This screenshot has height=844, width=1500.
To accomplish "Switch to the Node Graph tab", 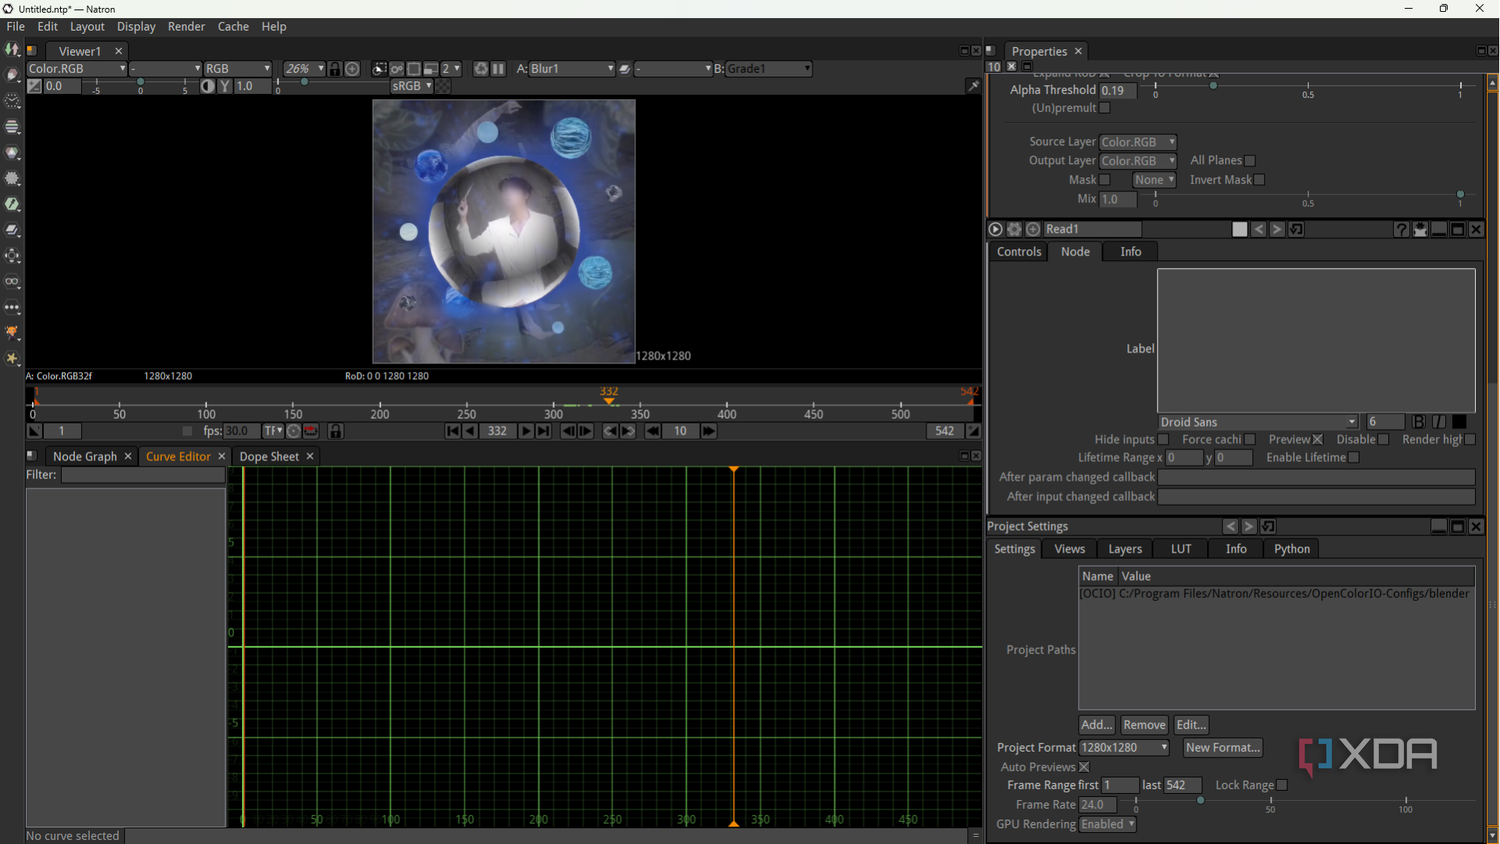I will (x=84, y=456).
